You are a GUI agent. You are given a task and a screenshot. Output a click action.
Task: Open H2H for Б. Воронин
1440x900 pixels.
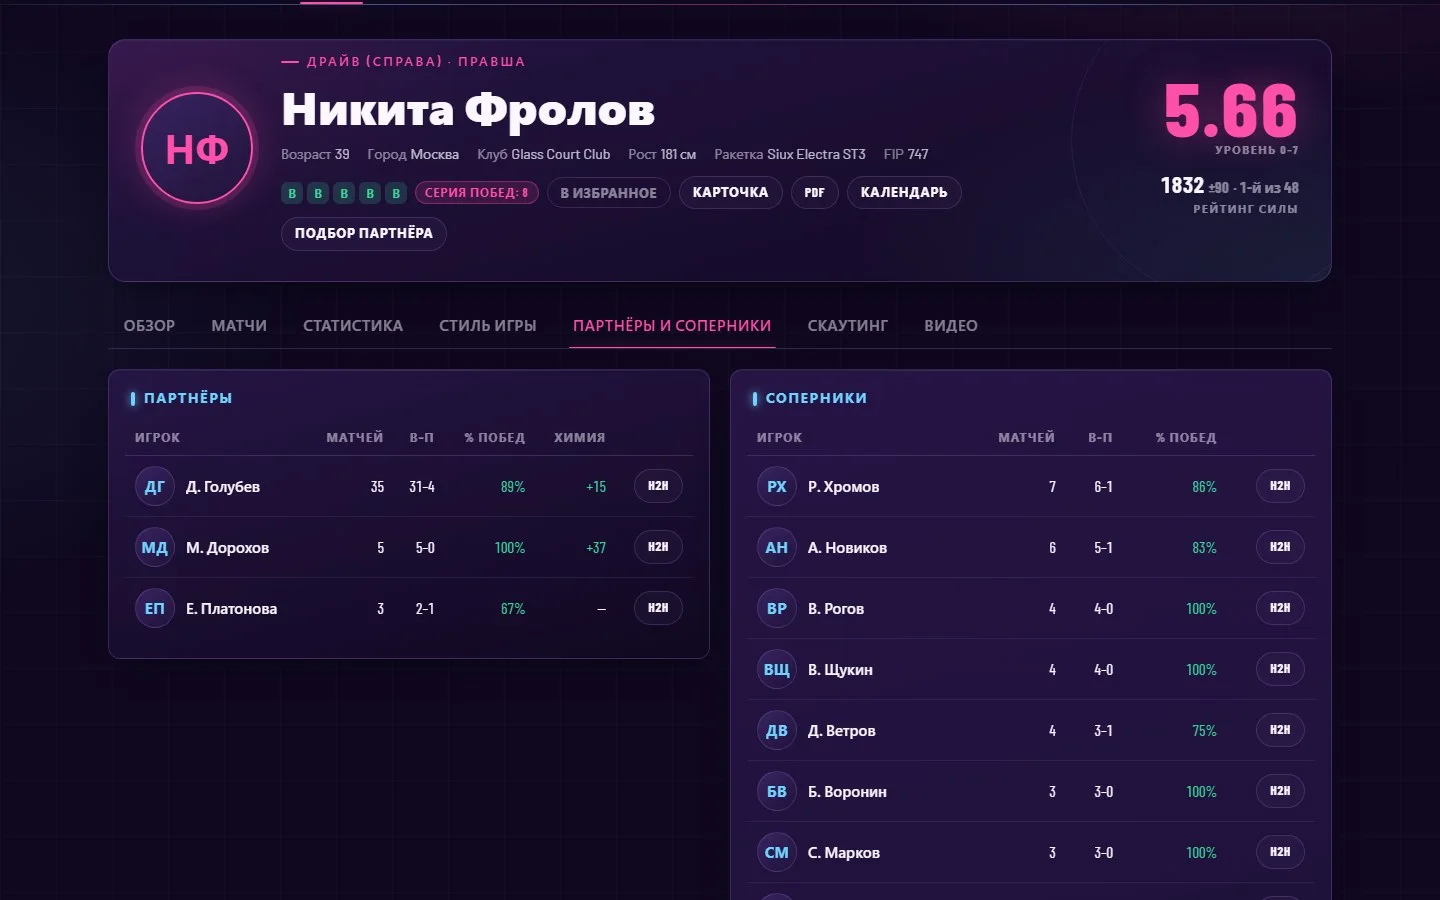point(1280,791)
